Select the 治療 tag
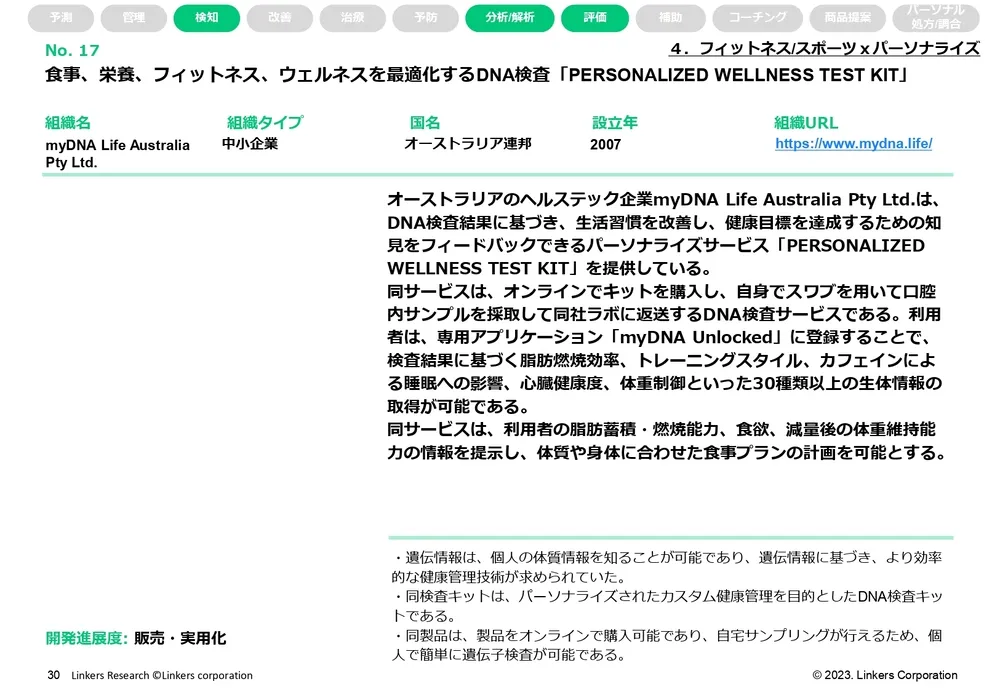1000x692 pixels. (x=353, y=18)
